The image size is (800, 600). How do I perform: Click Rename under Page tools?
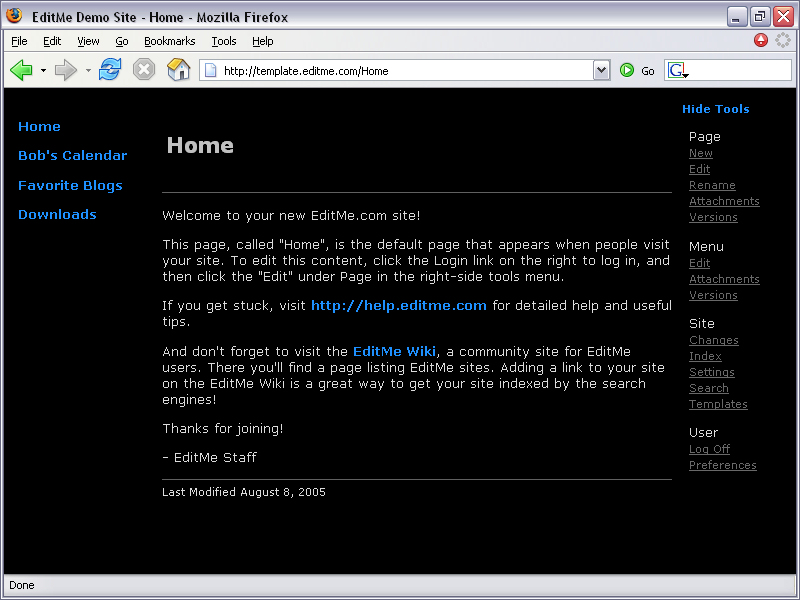tap(712, 185)
